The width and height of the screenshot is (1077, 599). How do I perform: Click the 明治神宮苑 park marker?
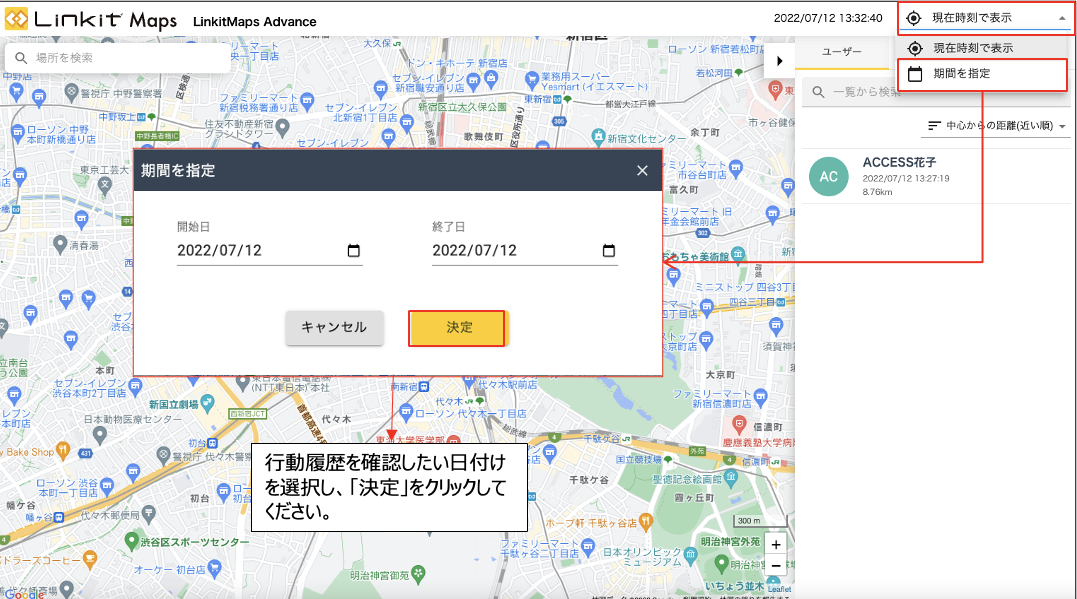(418, 573)
